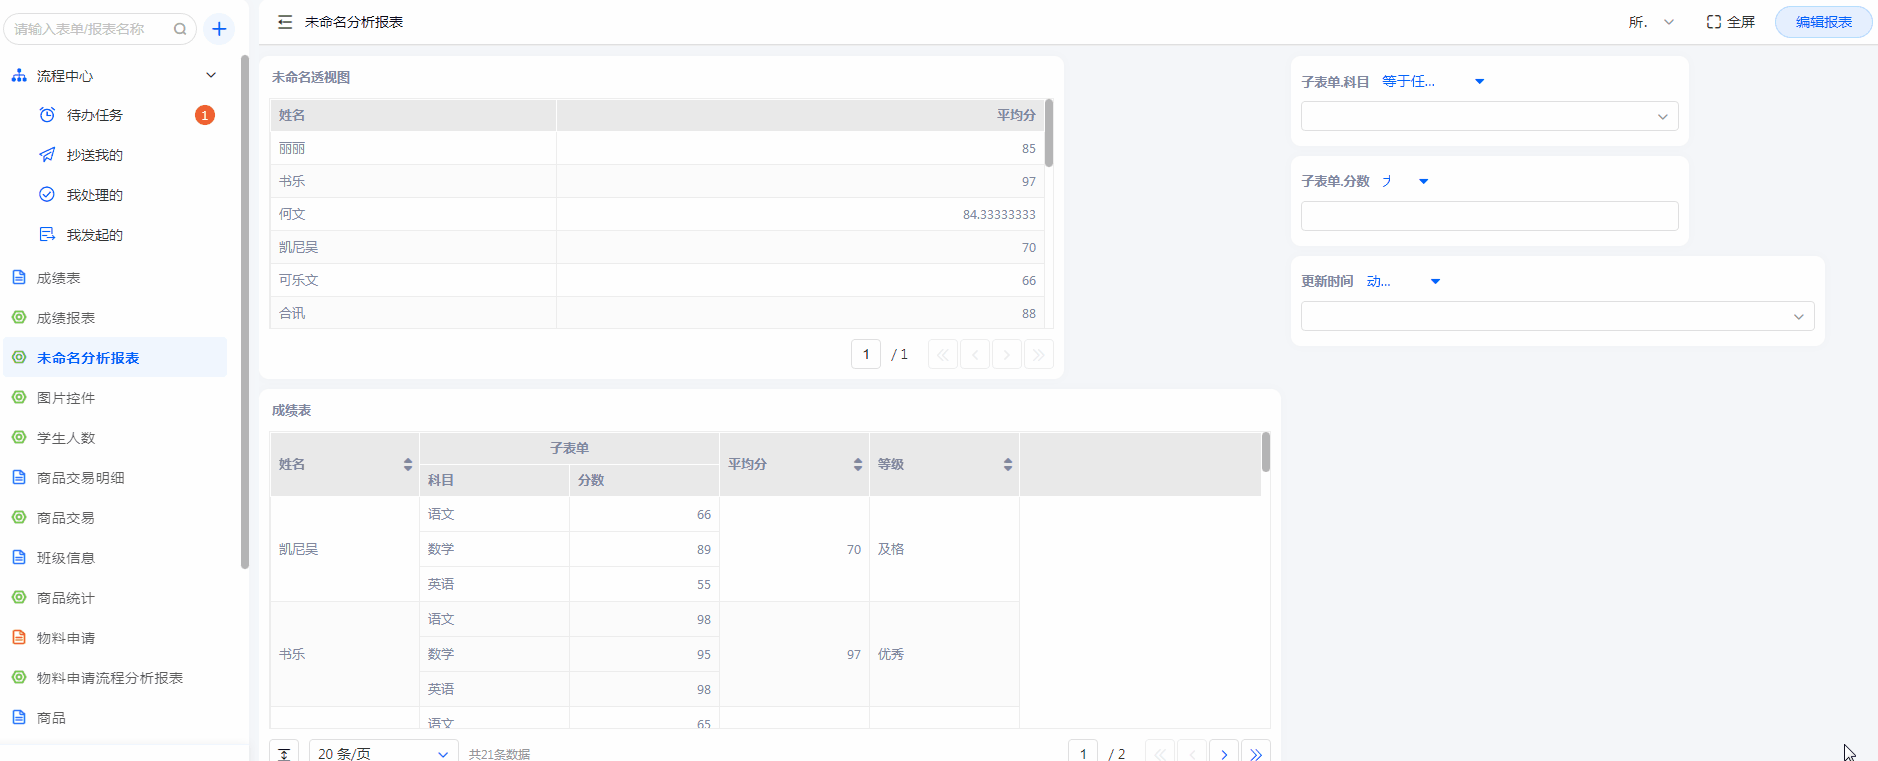This screenshot has width=1878, height=761.
Task: Open the 20 条/页 page size dropdown
Action: click(383, 754)
